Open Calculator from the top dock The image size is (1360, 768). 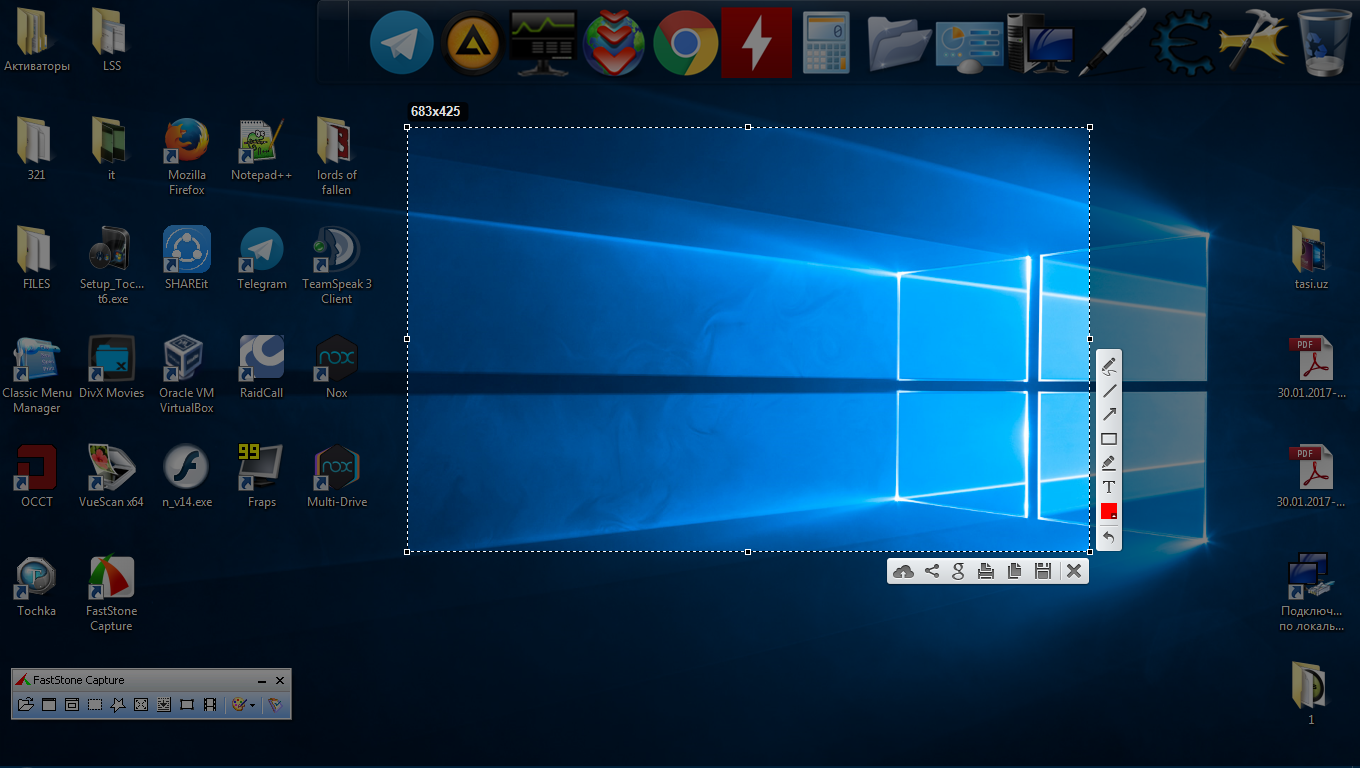tap(826, 43)
